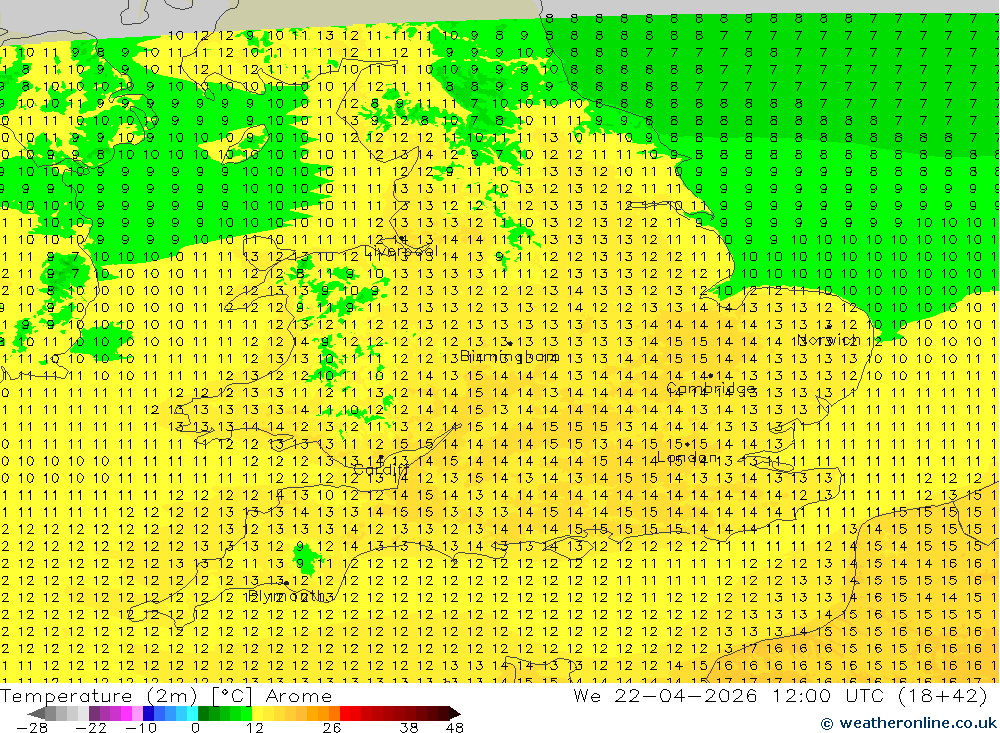1000x733 pixels.
Task: Click the London city label
Action: click(x=687, y=457)
